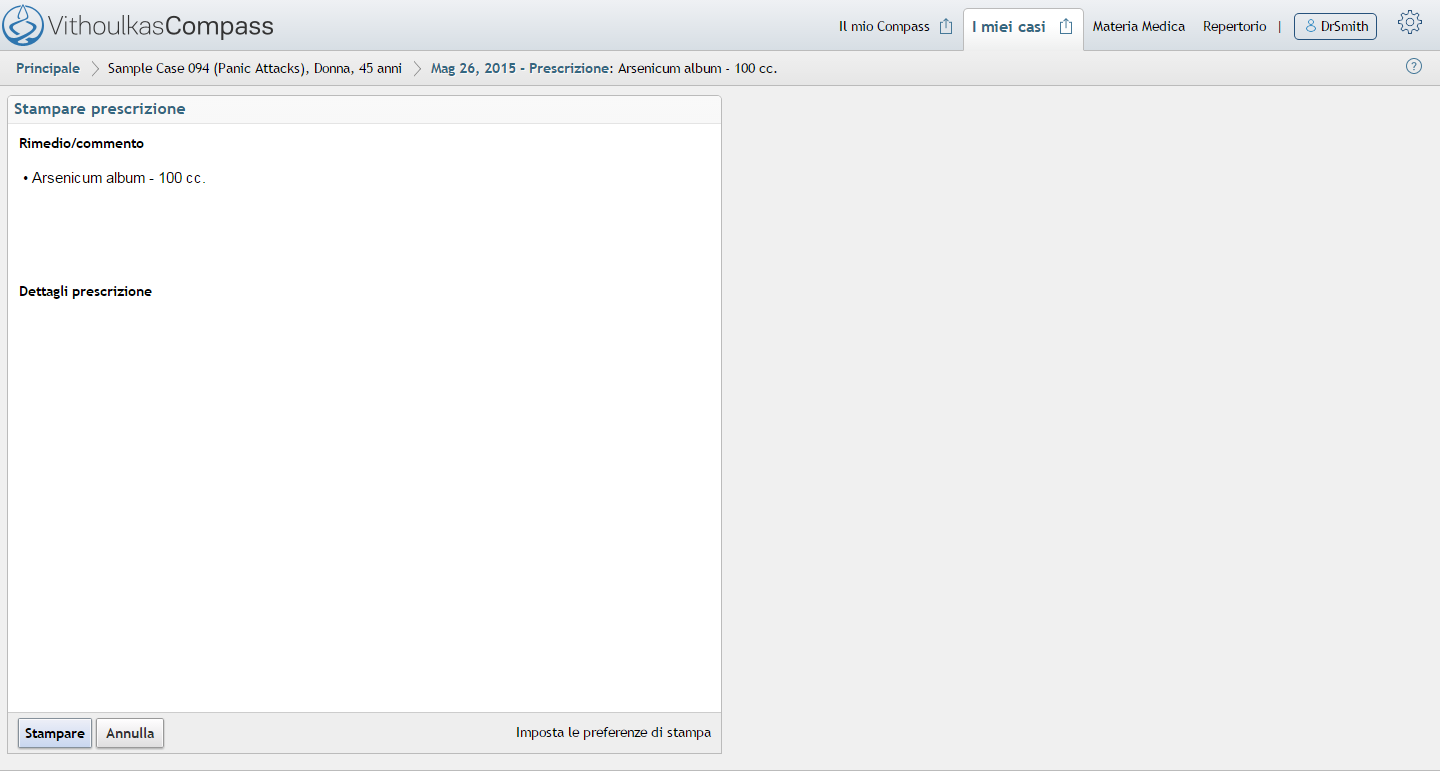The height and width of the screenshot is (771, 1440).
Task: Select the I miei casi tab
Action: pos(1008,27)
